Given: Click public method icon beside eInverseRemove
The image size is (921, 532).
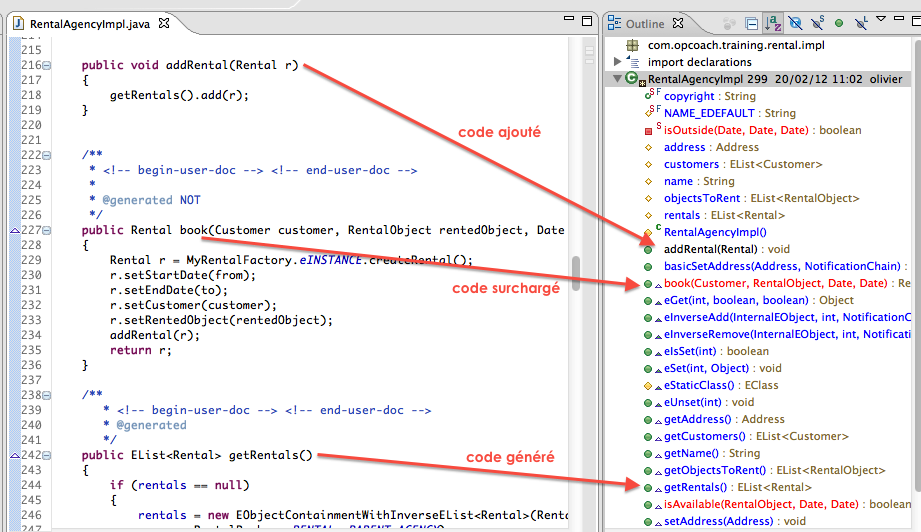Looking at the screenshot, I should pos(648,335).
